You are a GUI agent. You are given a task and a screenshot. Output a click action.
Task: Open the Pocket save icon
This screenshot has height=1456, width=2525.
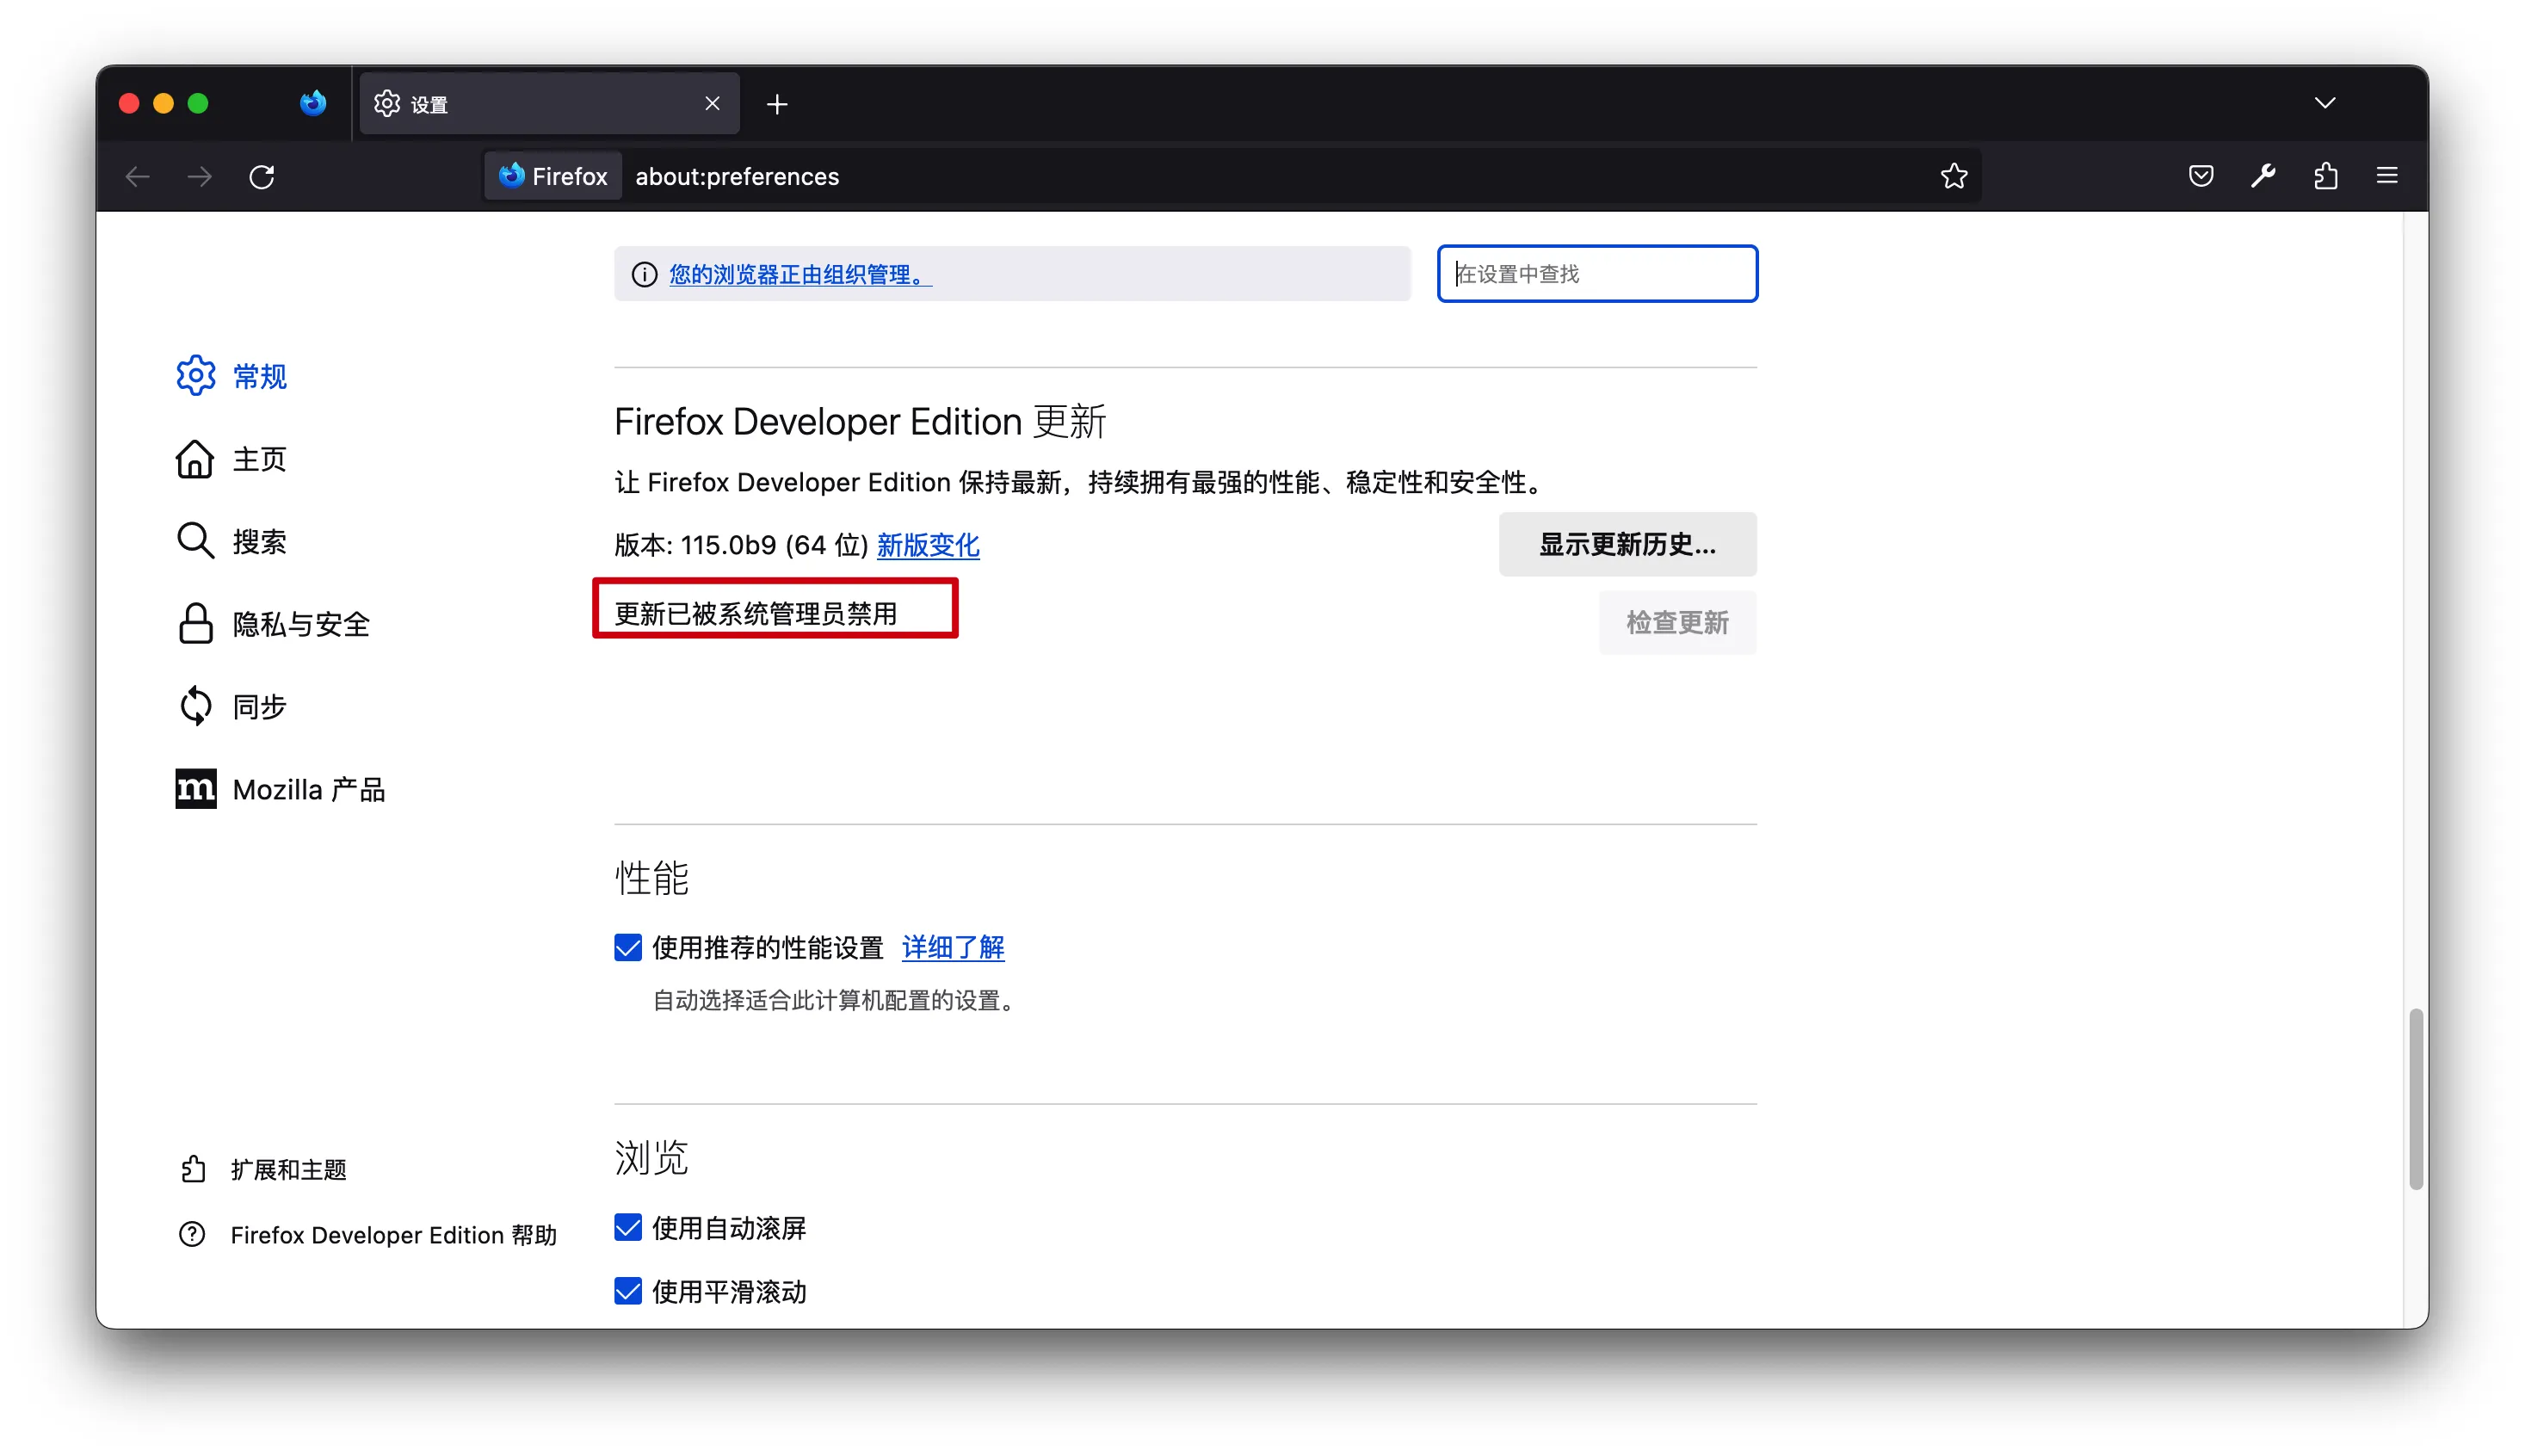click(2201, 176)
